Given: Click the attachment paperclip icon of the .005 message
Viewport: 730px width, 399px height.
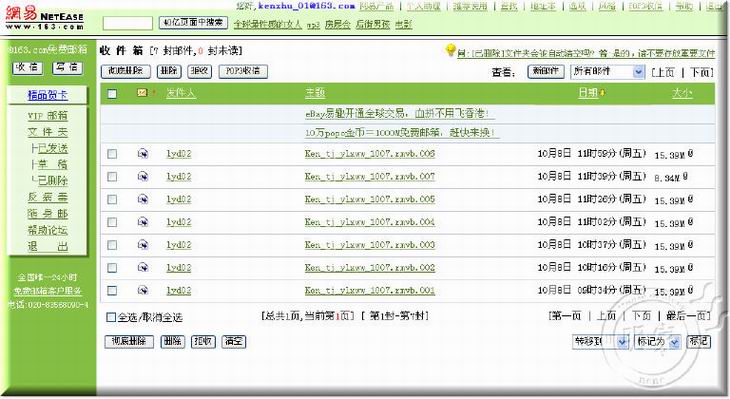Looking at the screenshot, I should click(x=690, y=199).
